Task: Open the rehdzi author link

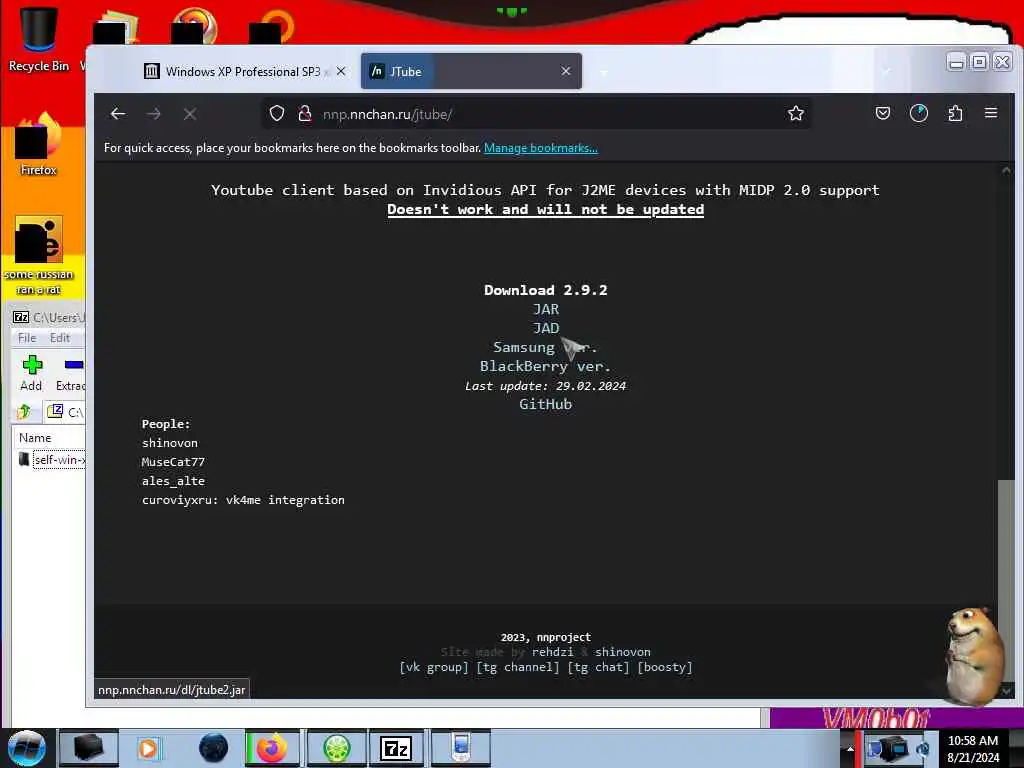Action: [x=552, y=652]
